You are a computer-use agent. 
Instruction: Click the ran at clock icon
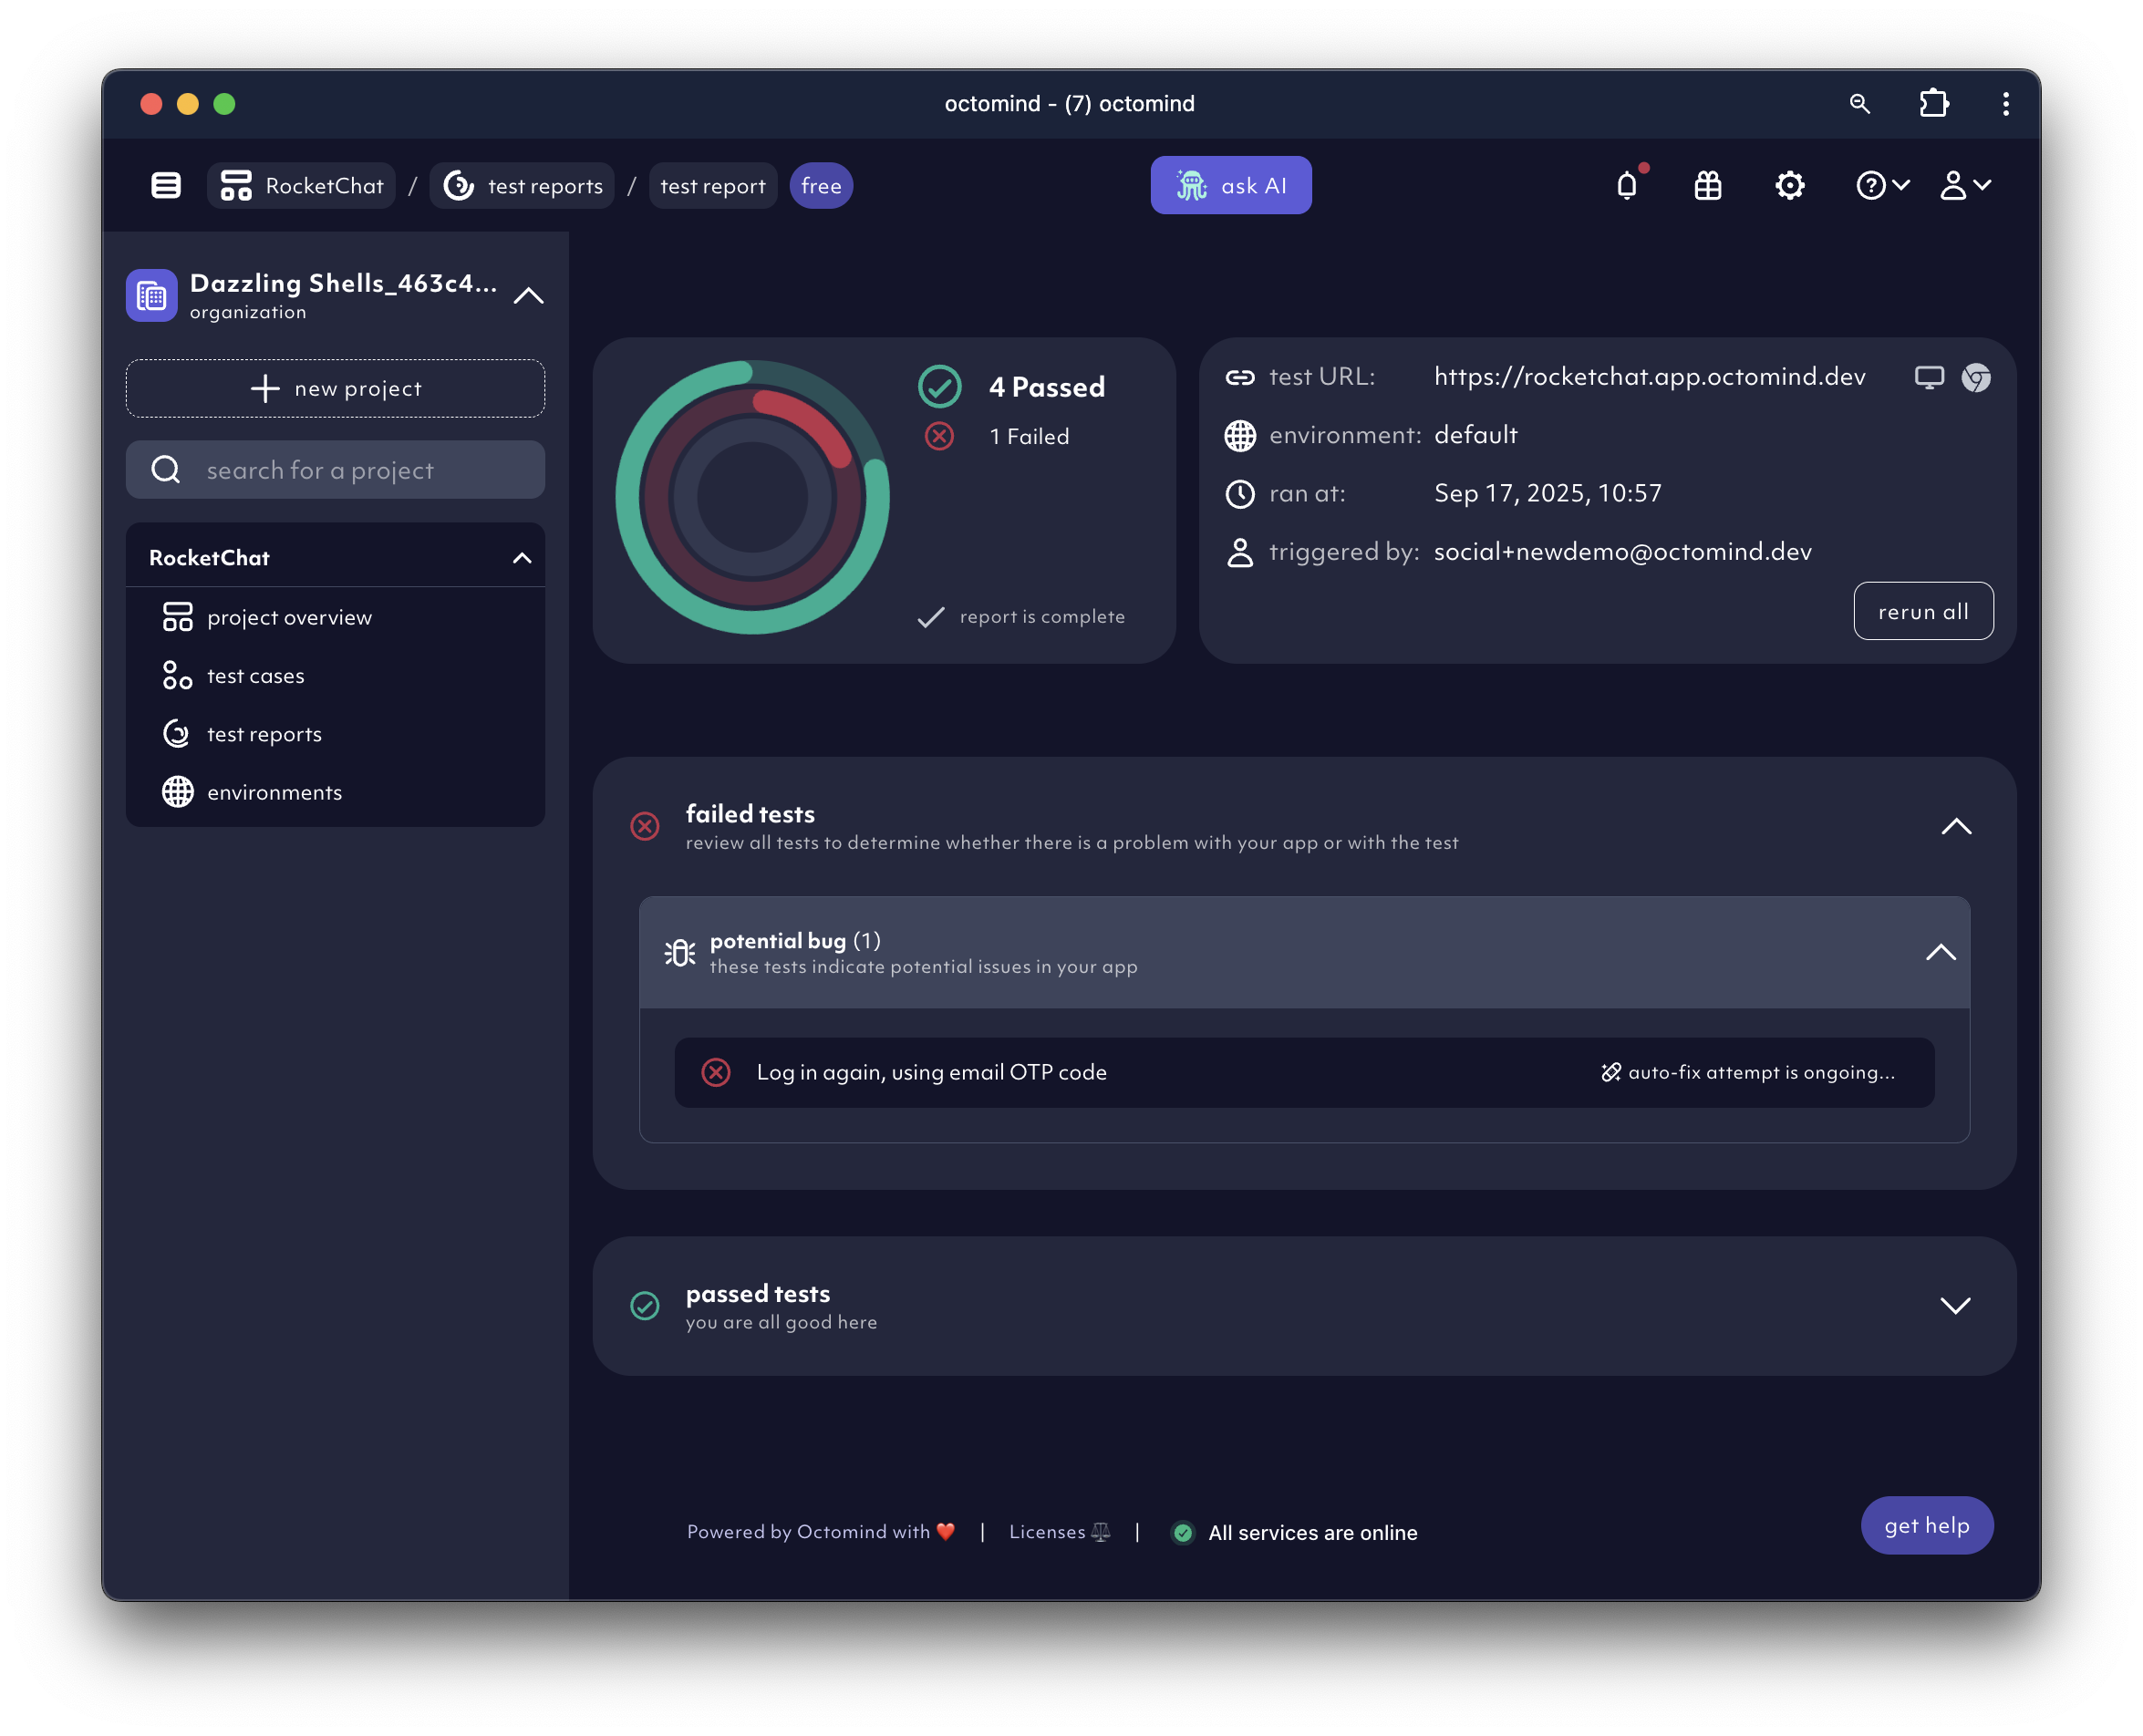(x=1240, y=494)
